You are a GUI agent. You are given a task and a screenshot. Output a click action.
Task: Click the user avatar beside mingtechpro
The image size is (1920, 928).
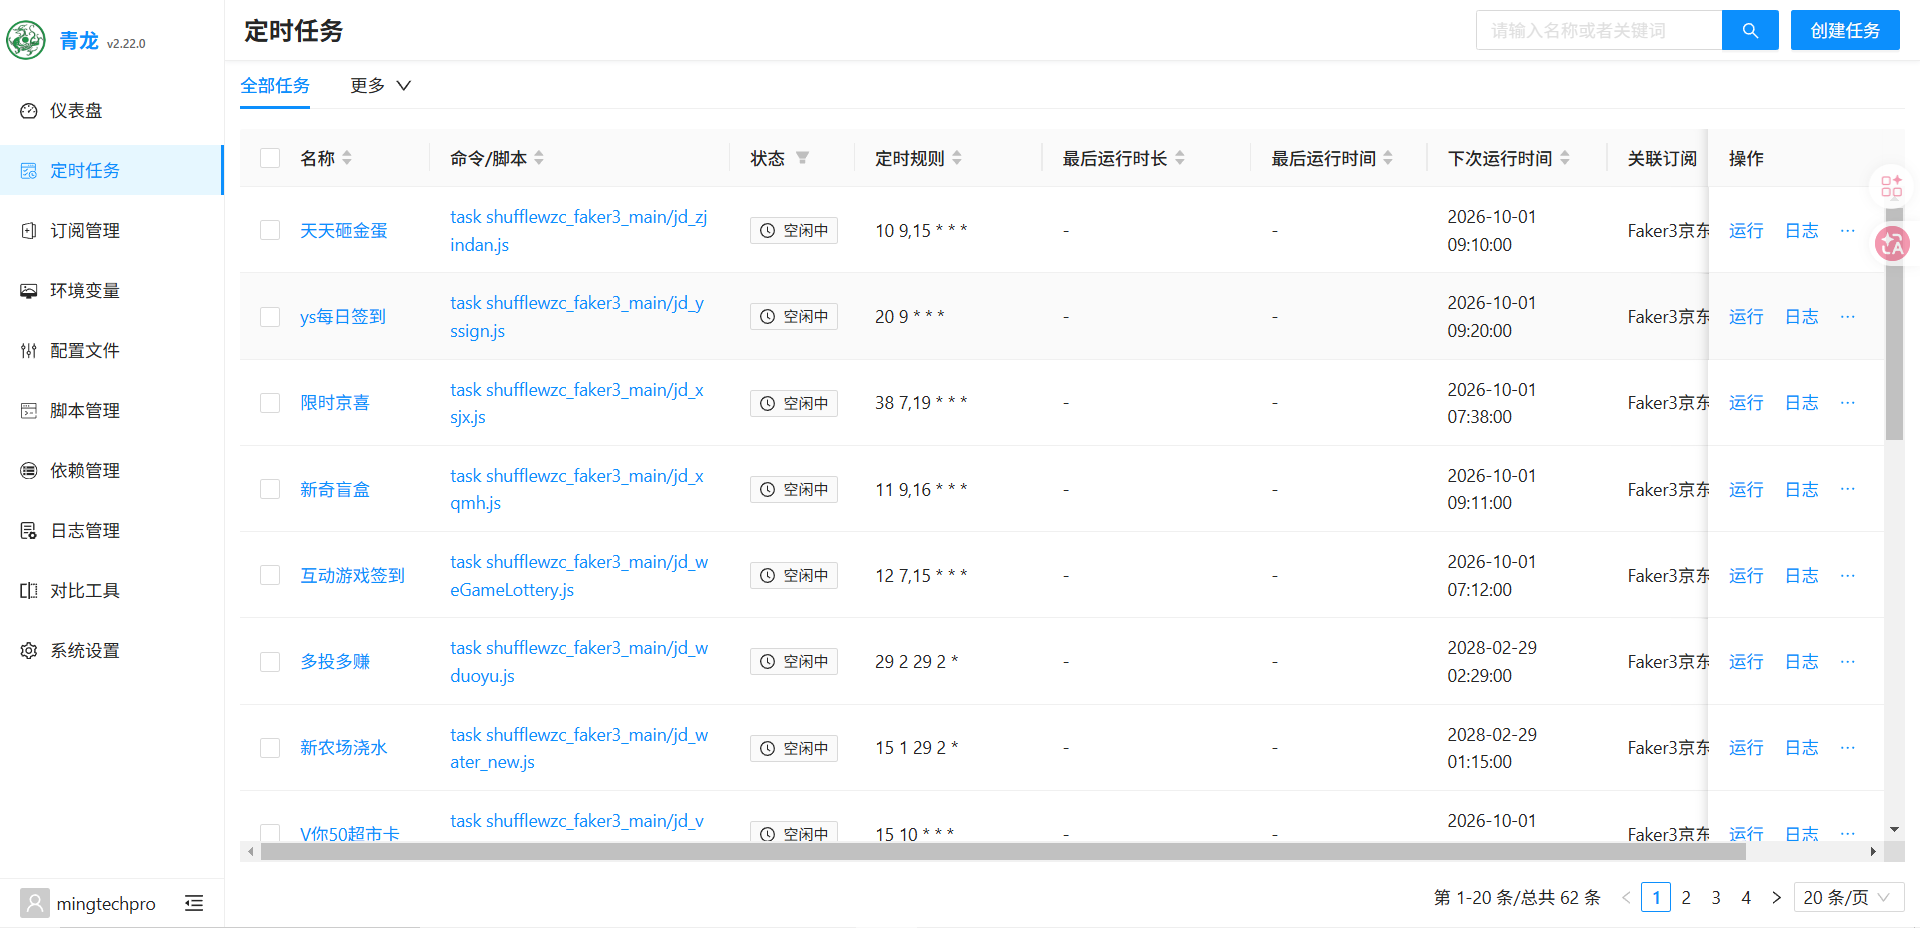[x=35, y=904]
